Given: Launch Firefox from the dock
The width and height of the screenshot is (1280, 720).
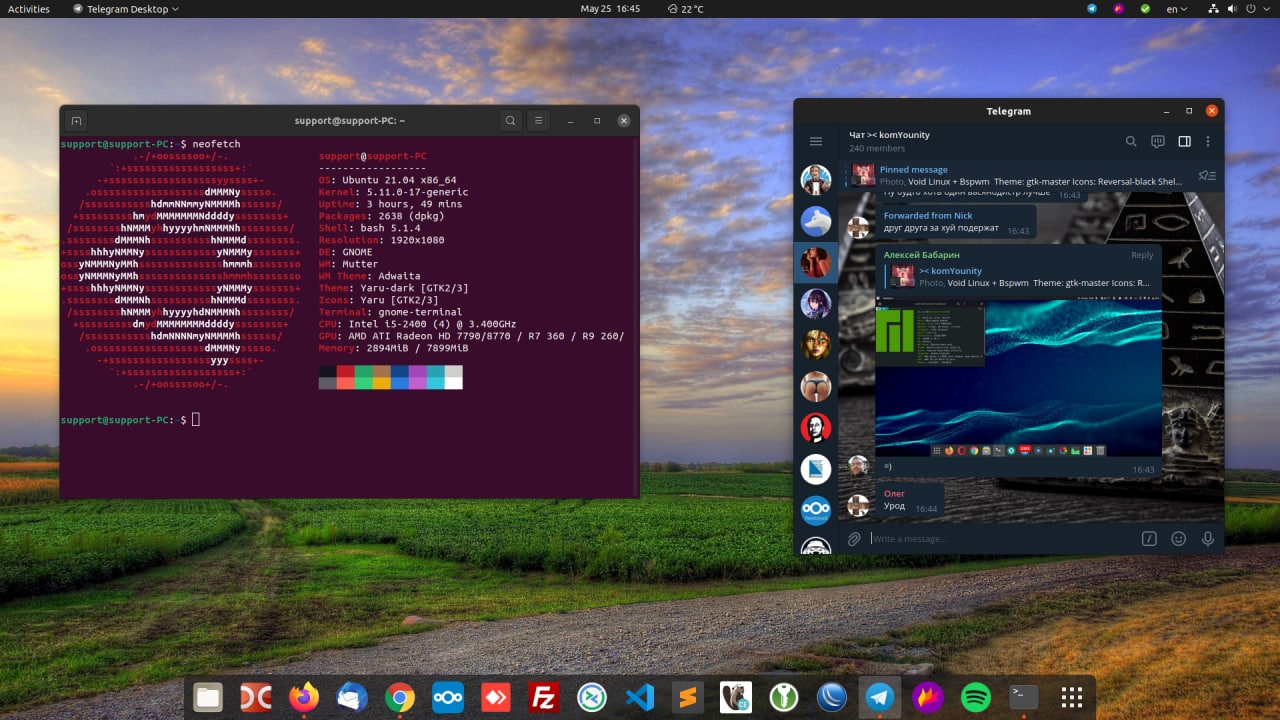Looking at the screenshot, I should coord(304,697).
